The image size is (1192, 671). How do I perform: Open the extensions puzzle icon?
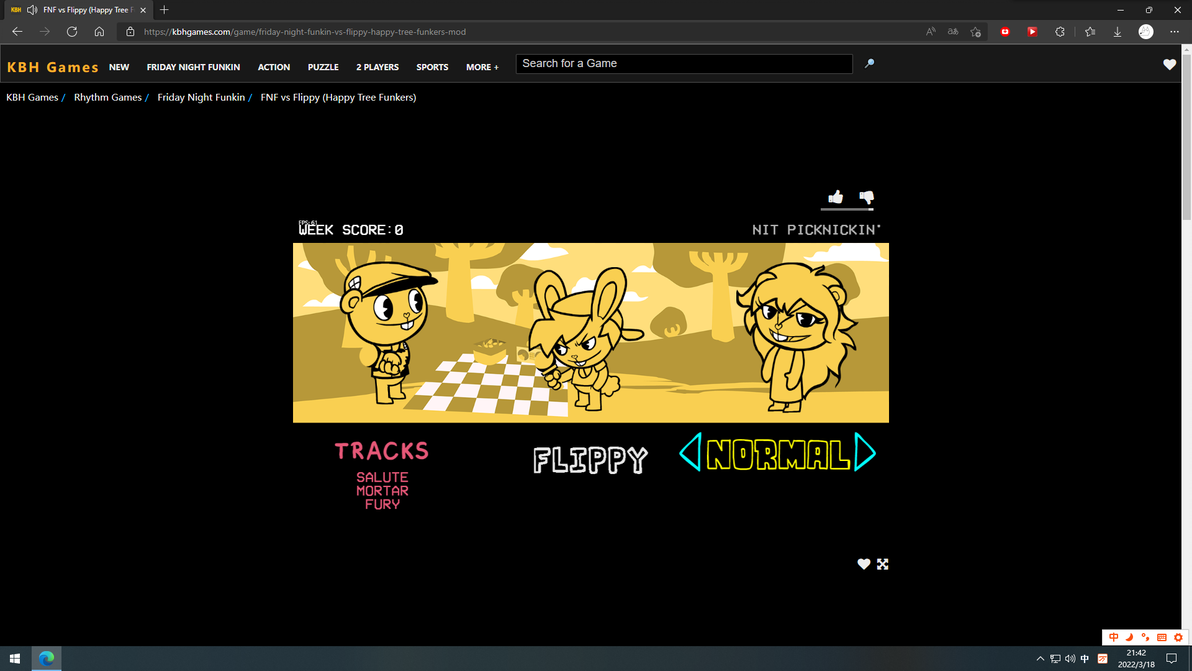tap(1060, 32)
